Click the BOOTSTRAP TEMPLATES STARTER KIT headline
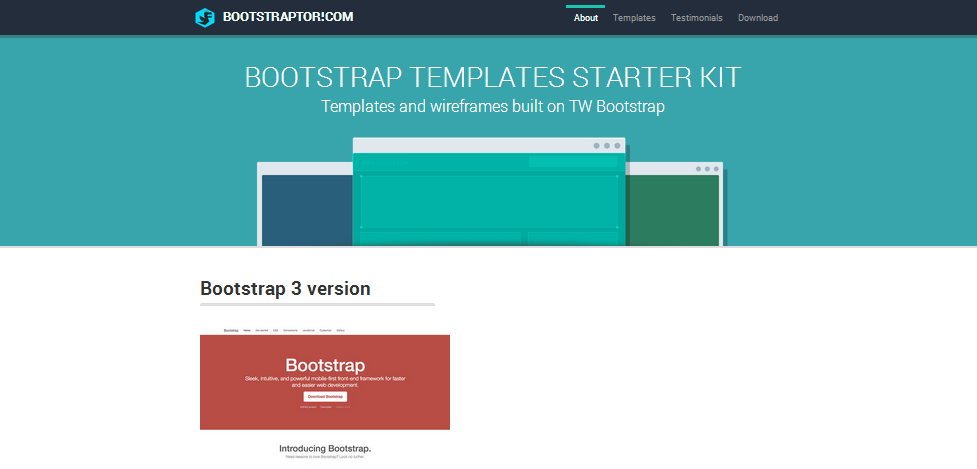Screen dimensions: 977x469 (493, 77)
